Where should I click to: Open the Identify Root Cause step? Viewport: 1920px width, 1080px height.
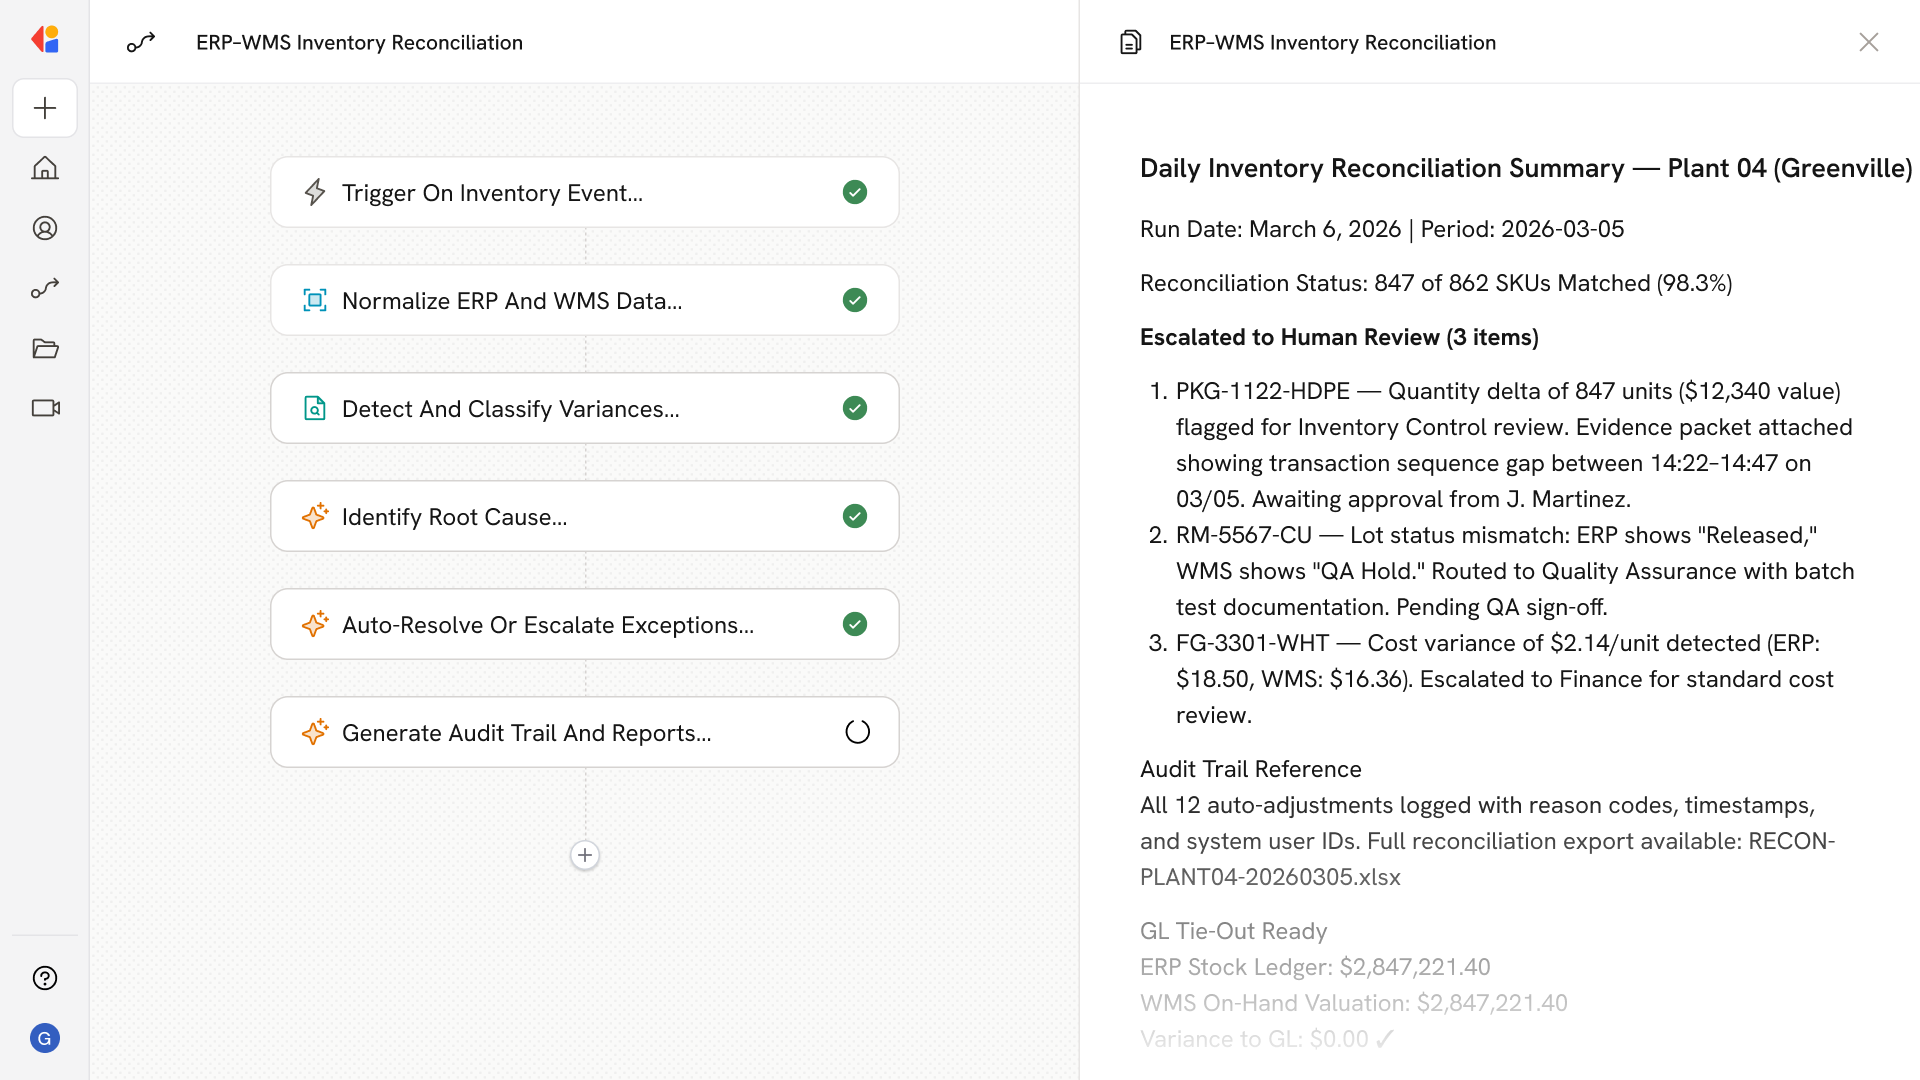[x=584, y=516]
